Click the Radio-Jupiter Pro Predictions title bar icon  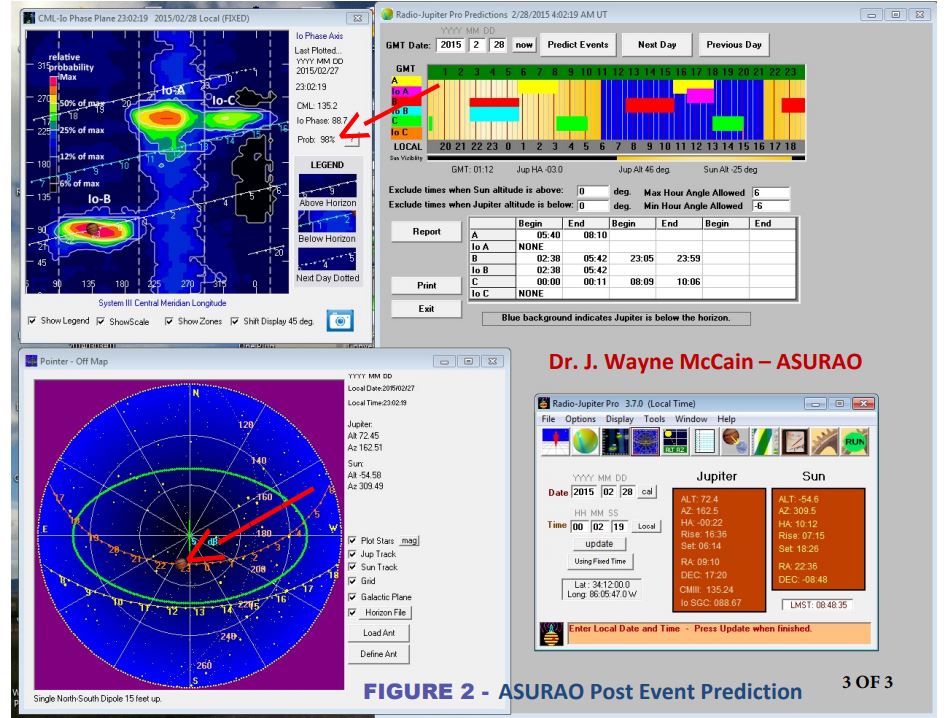click(x=387, y=14)
